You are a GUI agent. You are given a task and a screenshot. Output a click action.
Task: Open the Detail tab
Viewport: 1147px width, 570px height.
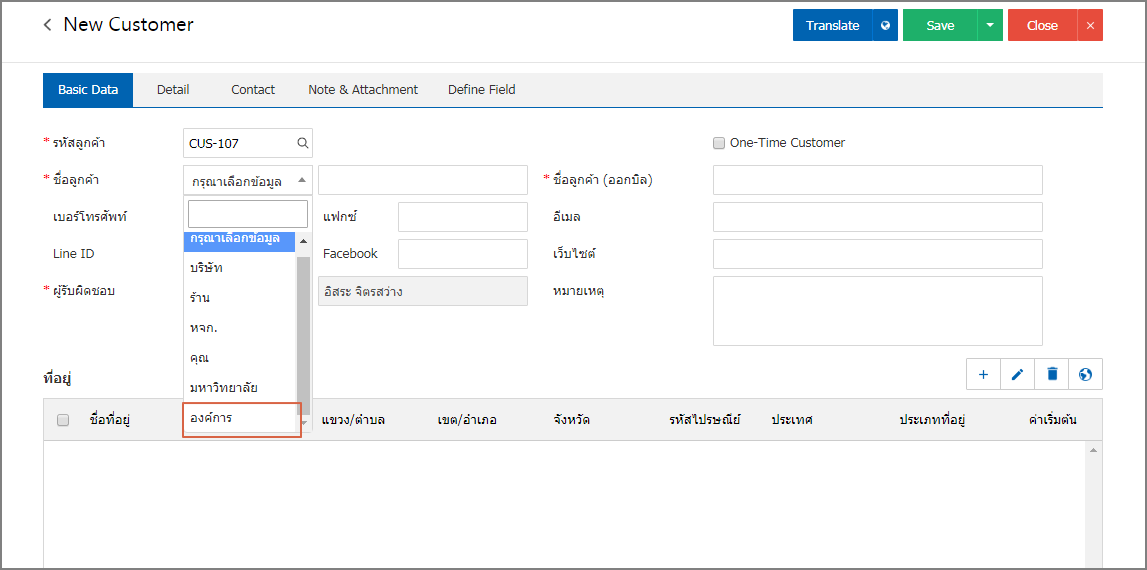coord(173,90)
